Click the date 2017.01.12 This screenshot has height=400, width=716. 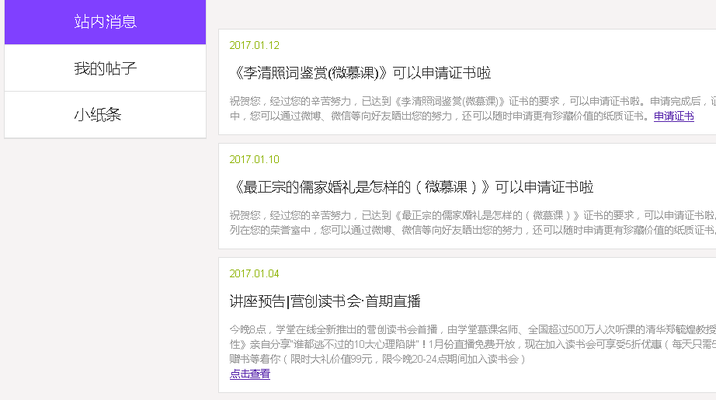click(x=254, y=45)
